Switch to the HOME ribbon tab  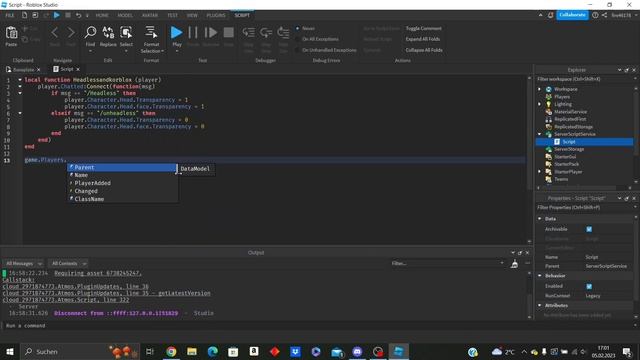pos(102,15)
